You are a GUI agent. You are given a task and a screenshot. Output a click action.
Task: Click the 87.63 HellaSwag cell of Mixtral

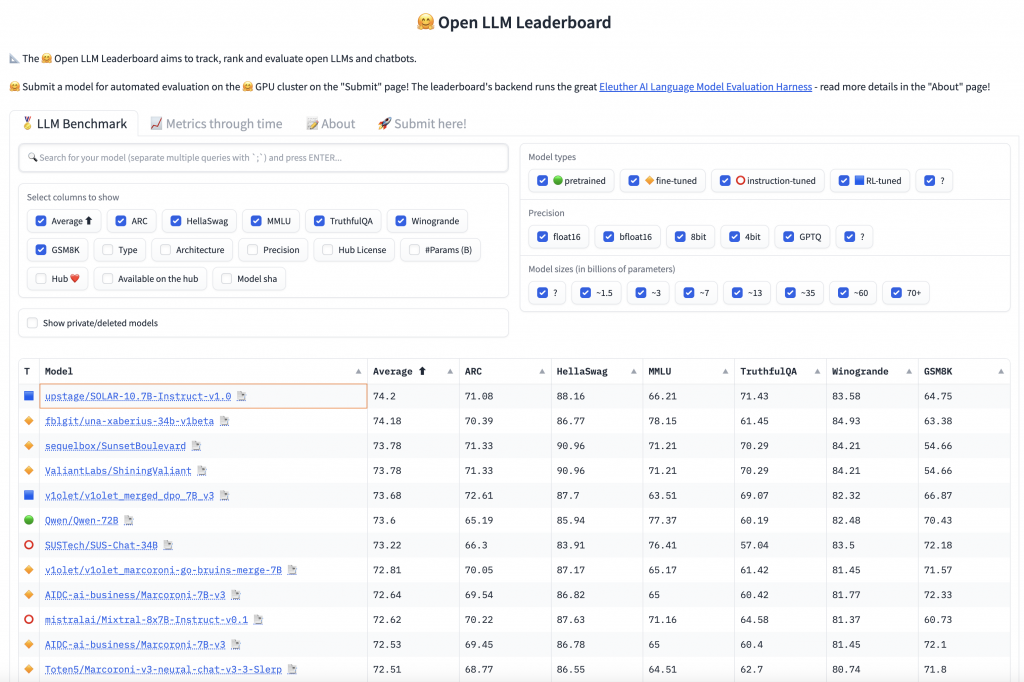[x=597, y=619]
